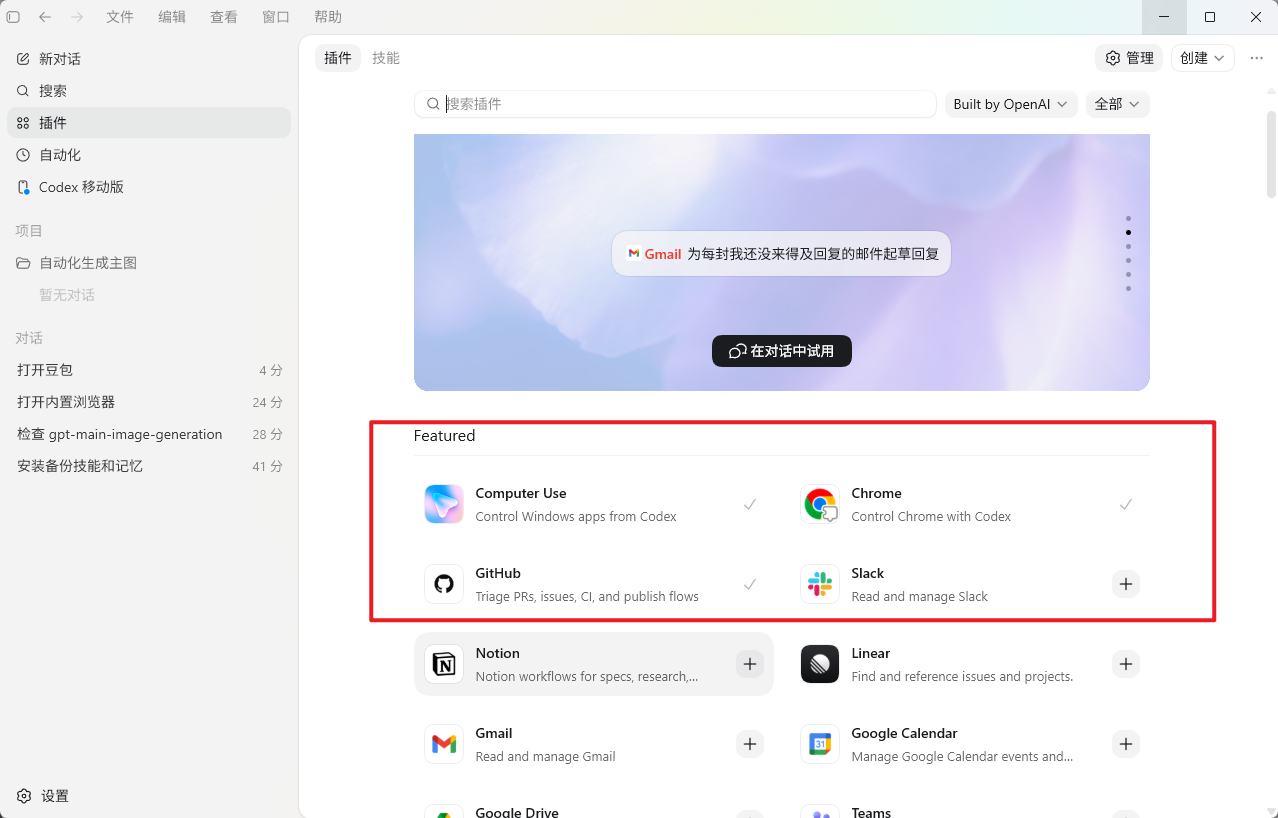Go back with the left arrow
The width and height of the screenshot is (1278, 818).
coord(45,17)
